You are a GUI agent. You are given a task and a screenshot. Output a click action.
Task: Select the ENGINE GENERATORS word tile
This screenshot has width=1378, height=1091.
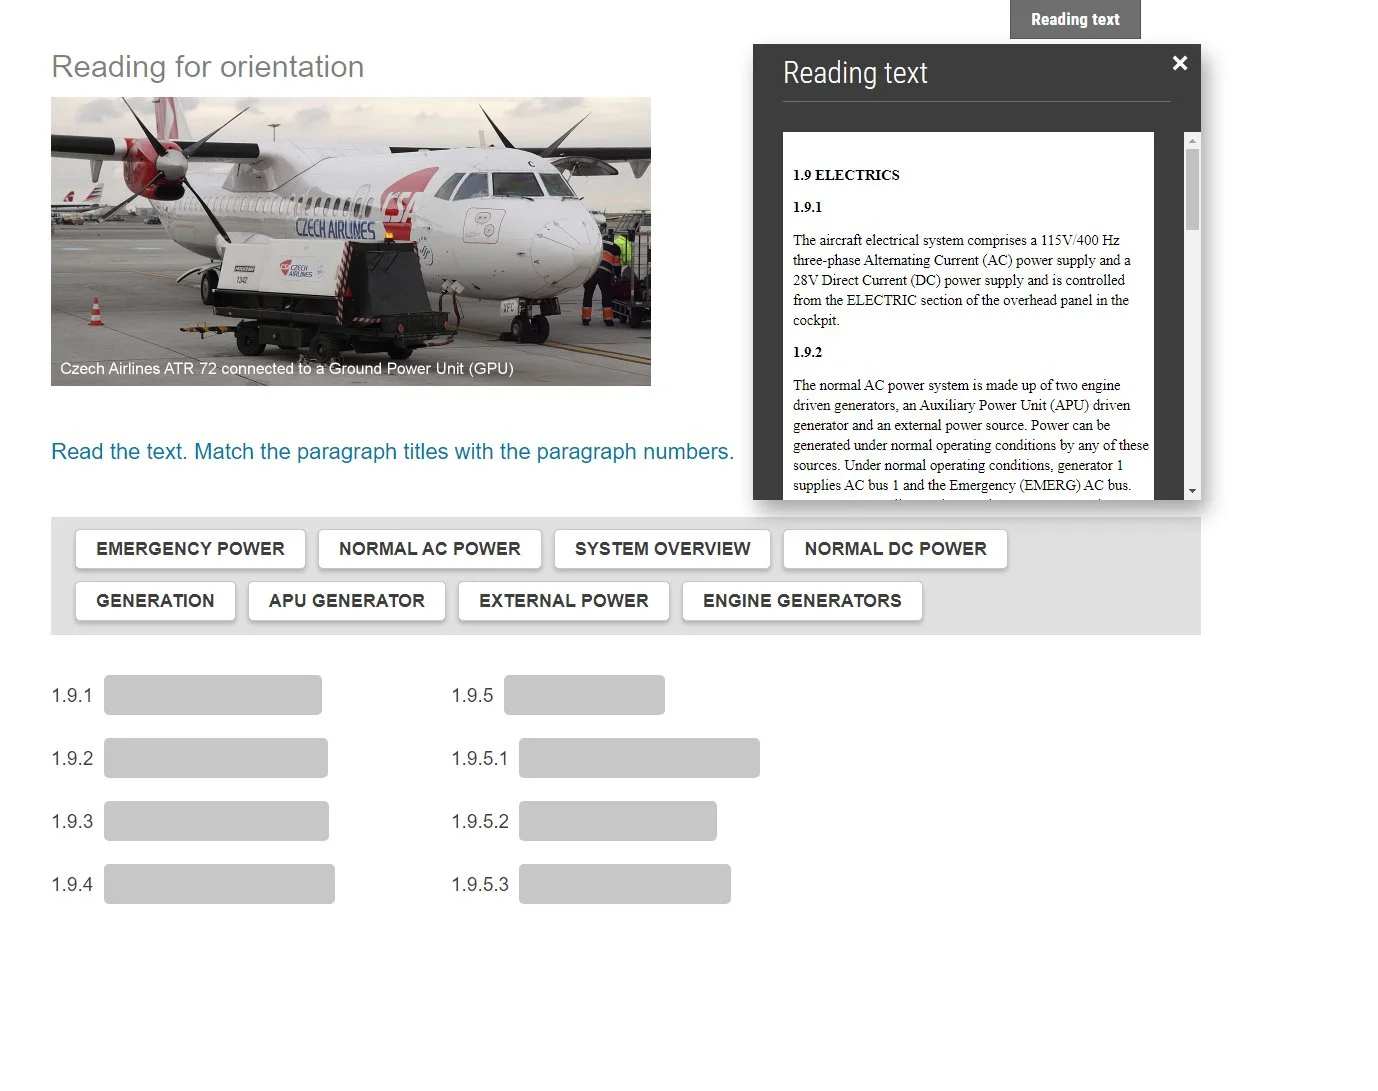[x=802, y=600]
